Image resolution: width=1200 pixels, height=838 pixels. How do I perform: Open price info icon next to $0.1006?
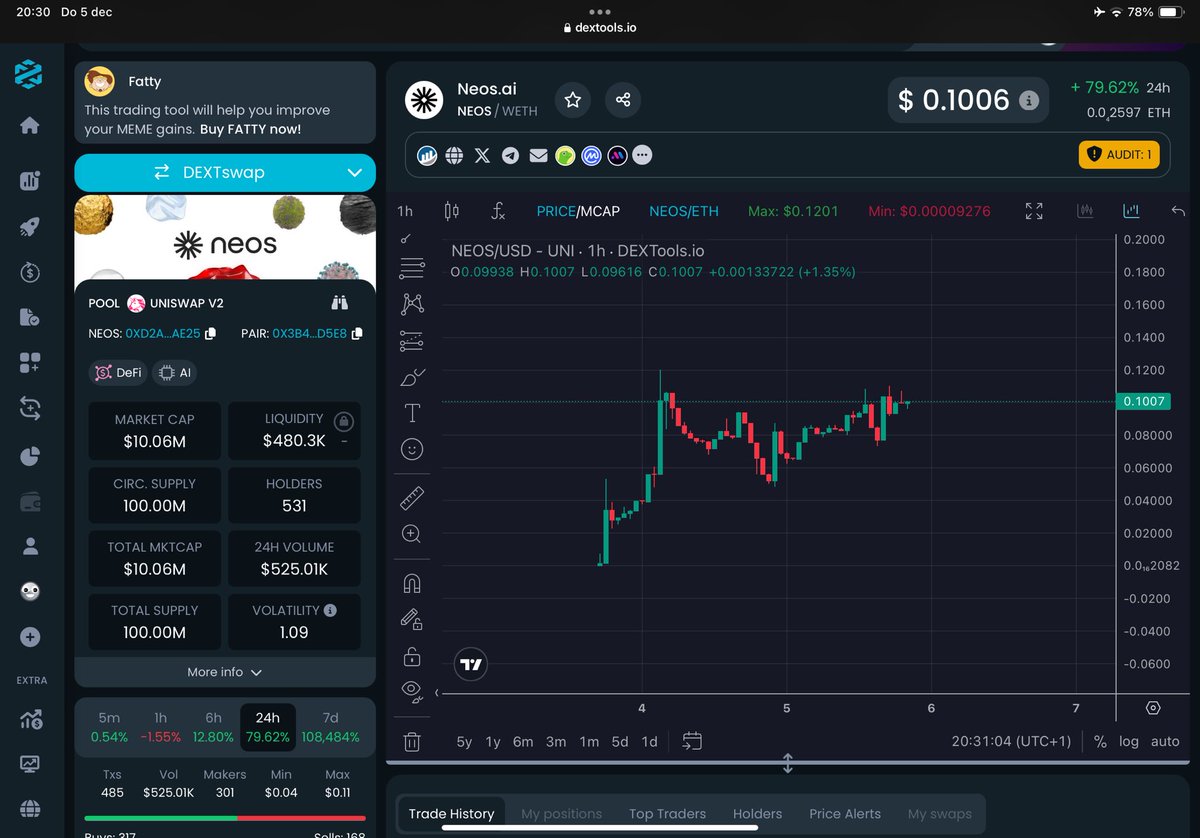click(1028, 101)
